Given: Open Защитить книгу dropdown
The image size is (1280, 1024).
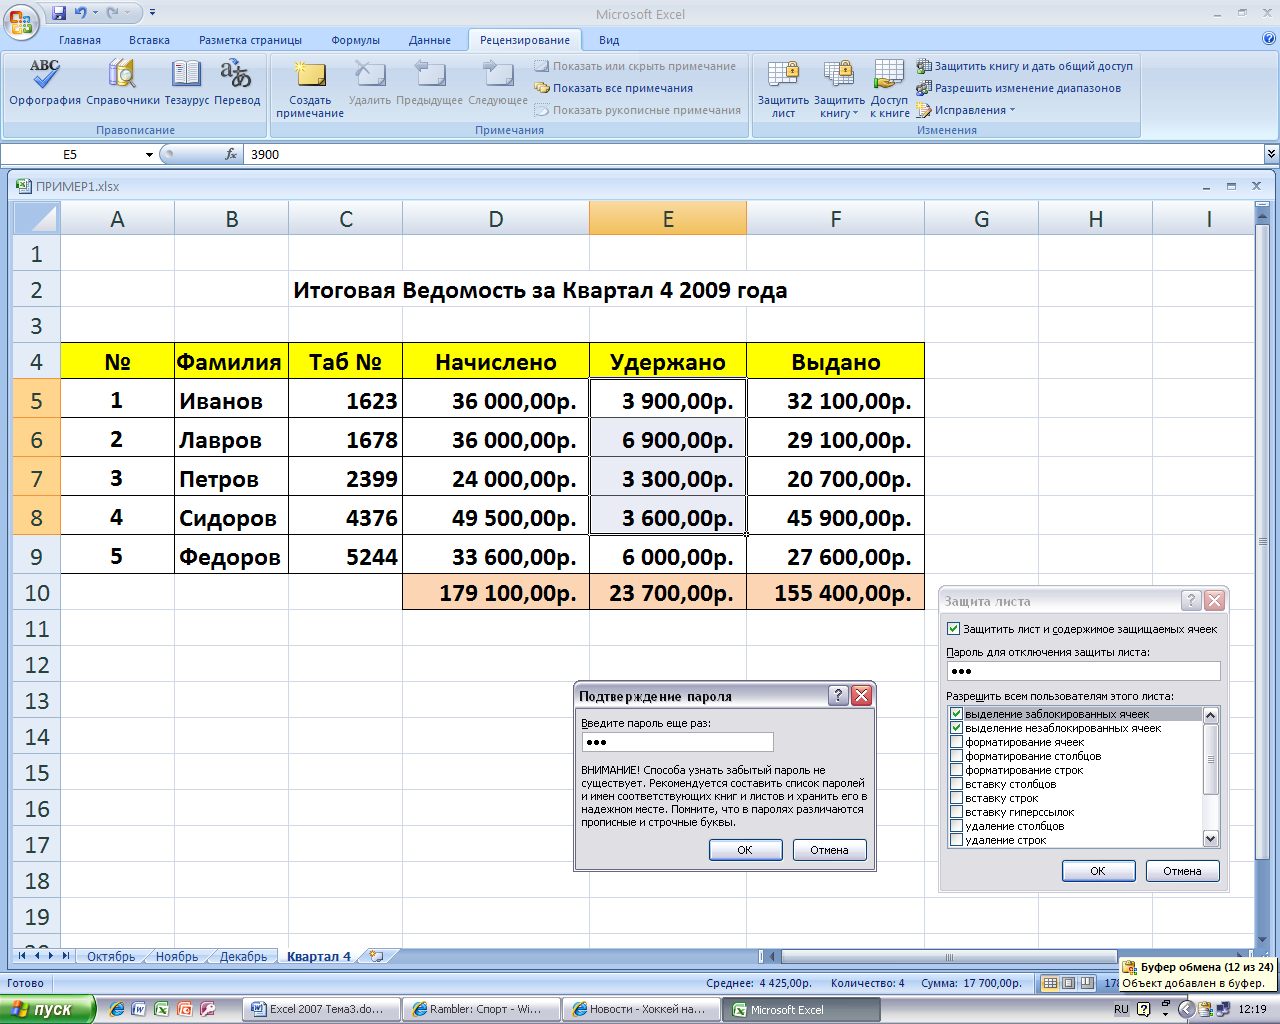Looking at the screenshot, I should 839,88.
